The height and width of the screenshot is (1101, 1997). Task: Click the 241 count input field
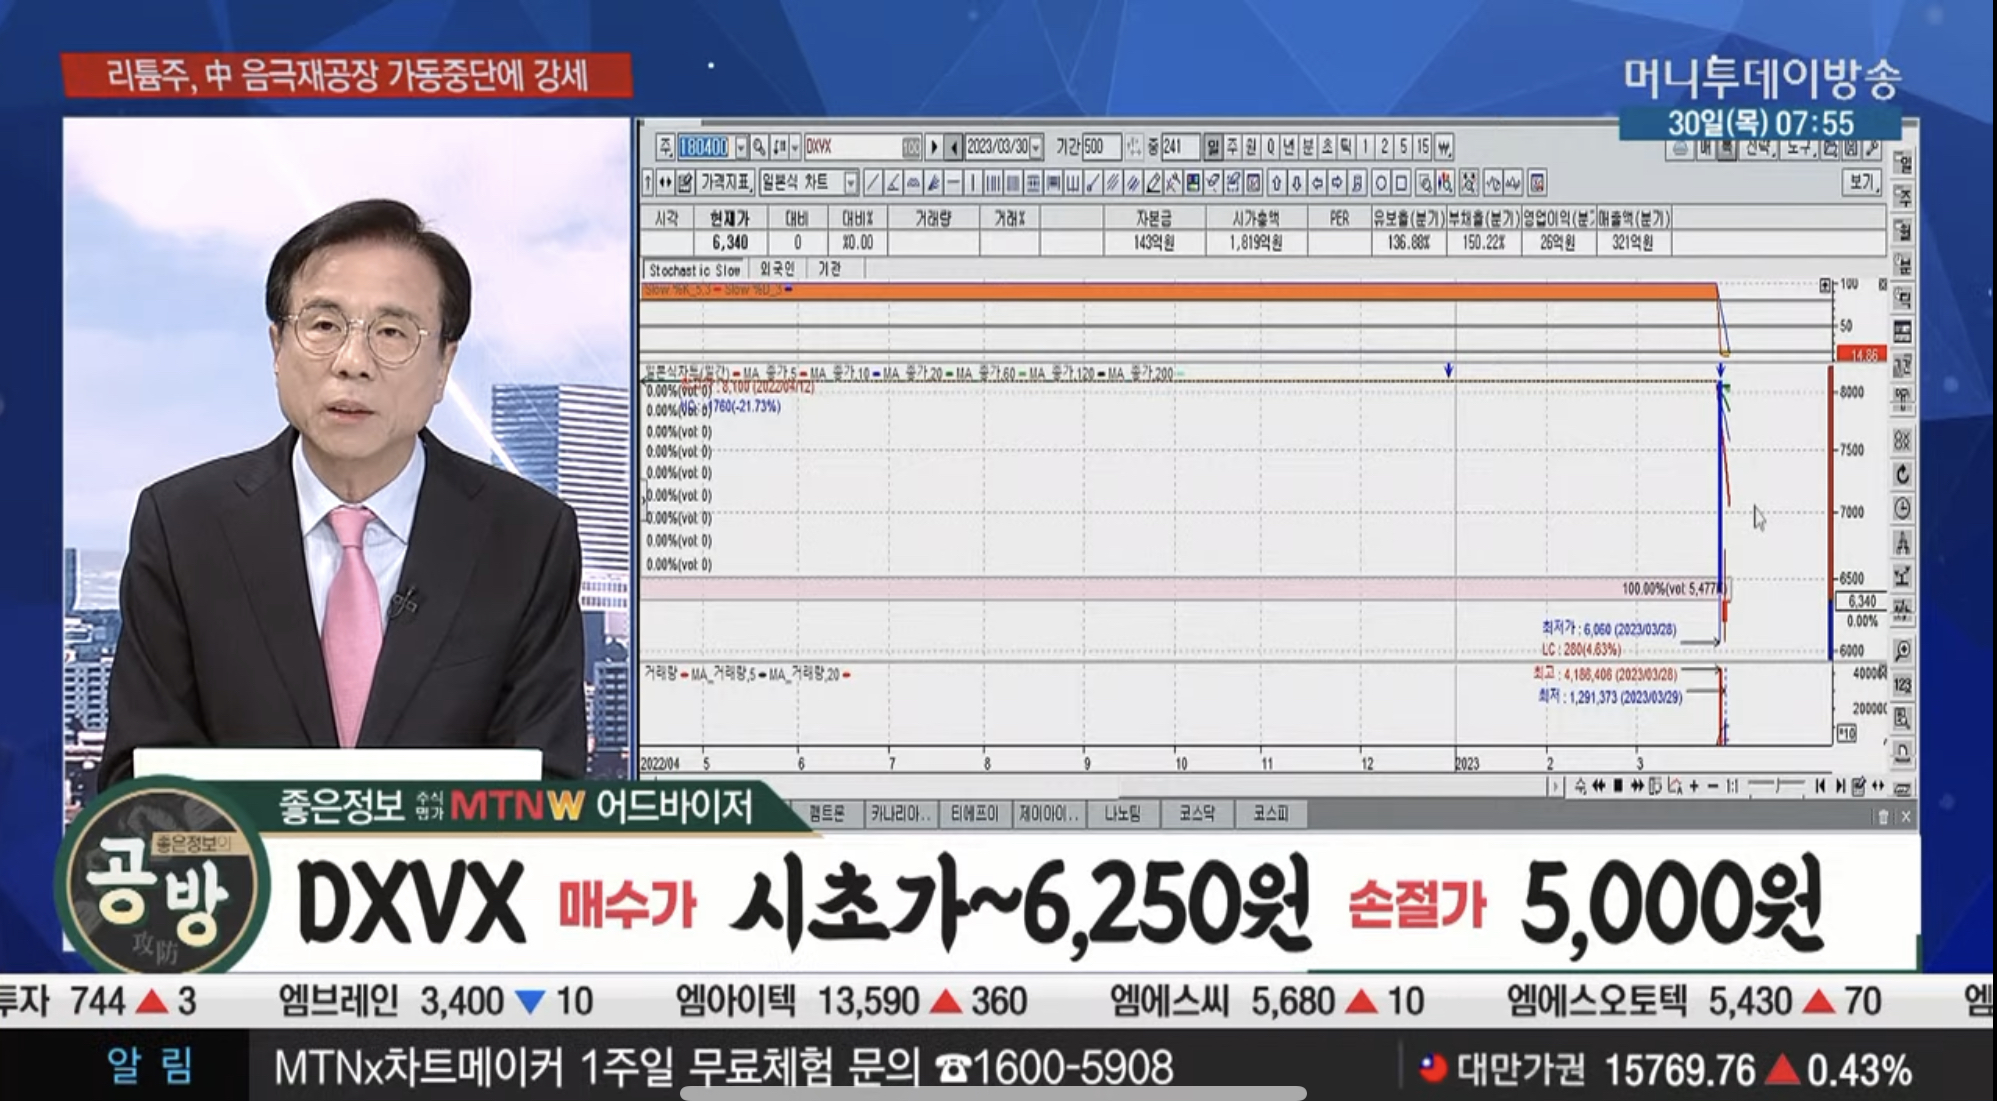[x=1179, y=147]
